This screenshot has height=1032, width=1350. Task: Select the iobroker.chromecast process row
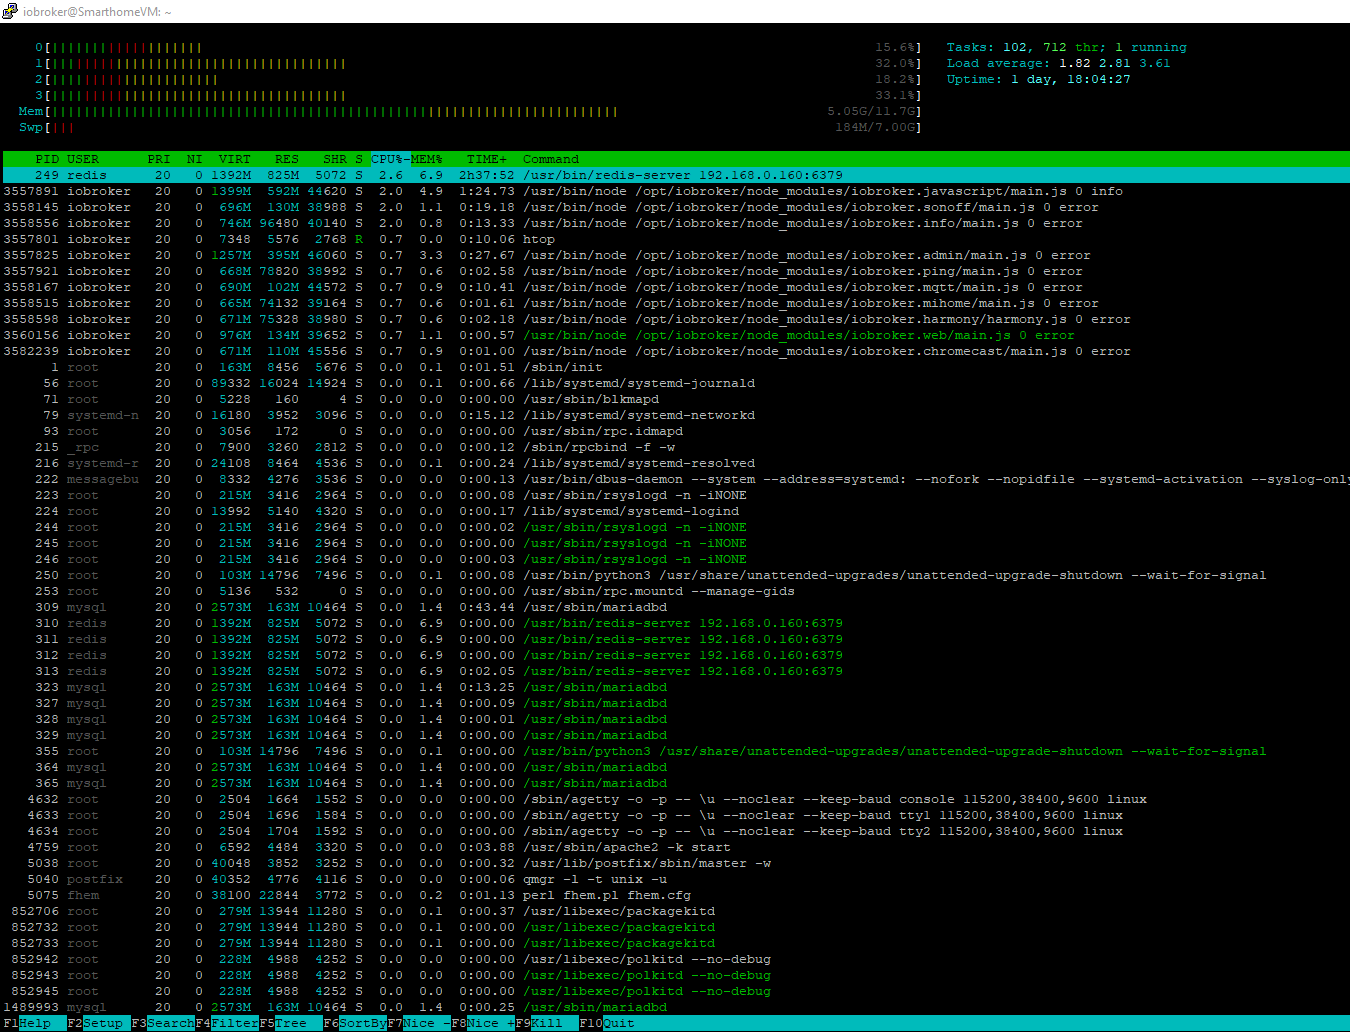click(x=675, y=351)
